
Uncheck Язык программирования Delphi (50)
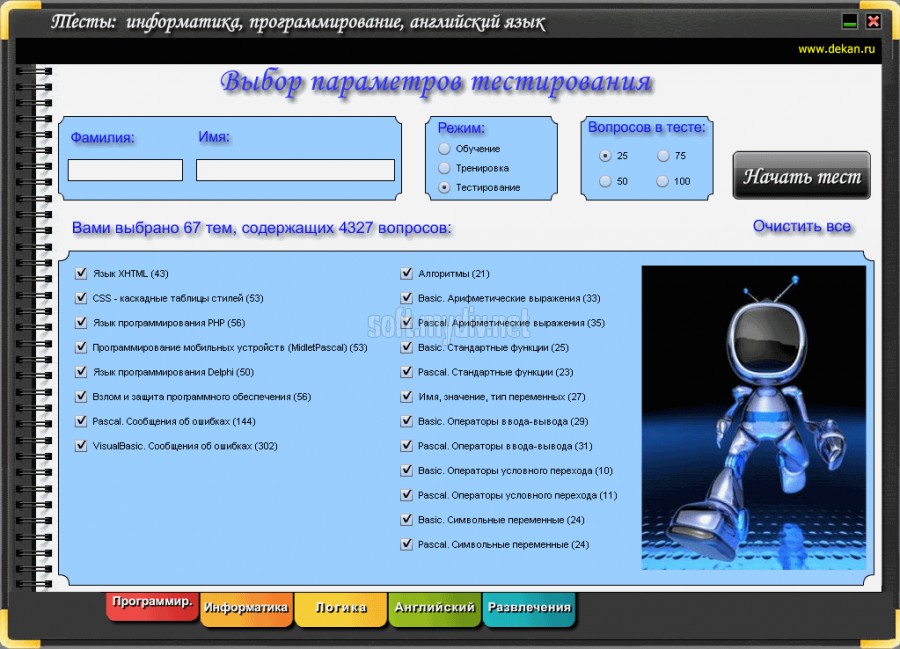tap(81, 372)
